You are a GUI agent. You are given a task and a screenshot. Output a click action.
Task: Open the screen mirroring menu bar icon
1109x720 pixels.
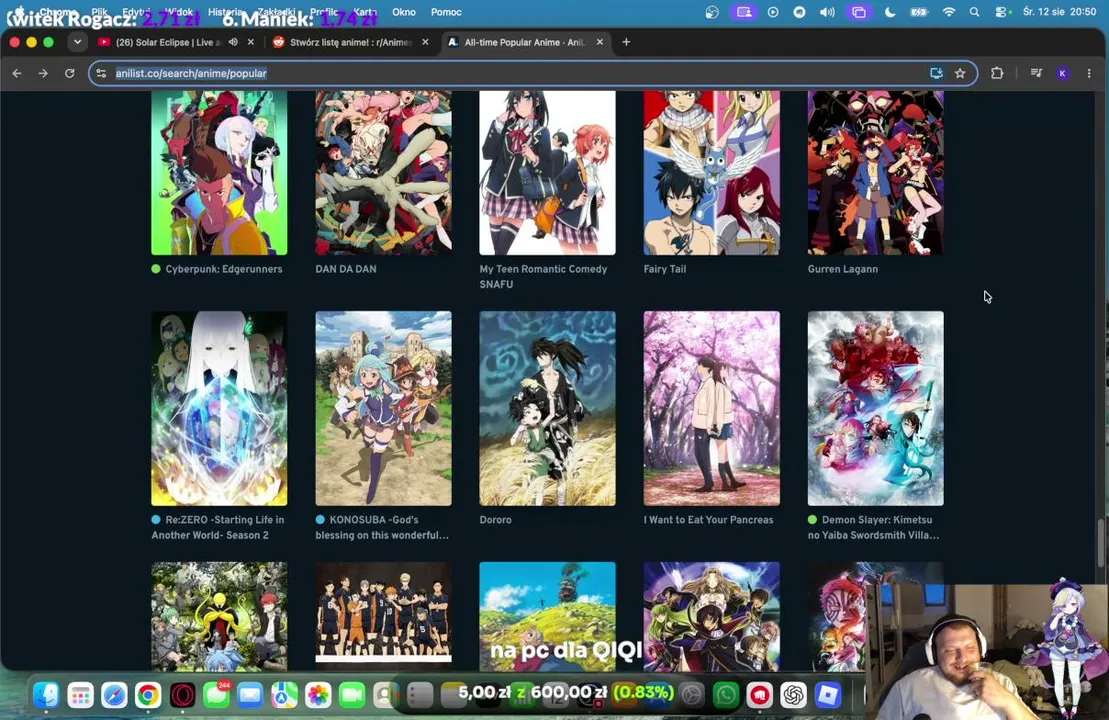tap(858, 12)
